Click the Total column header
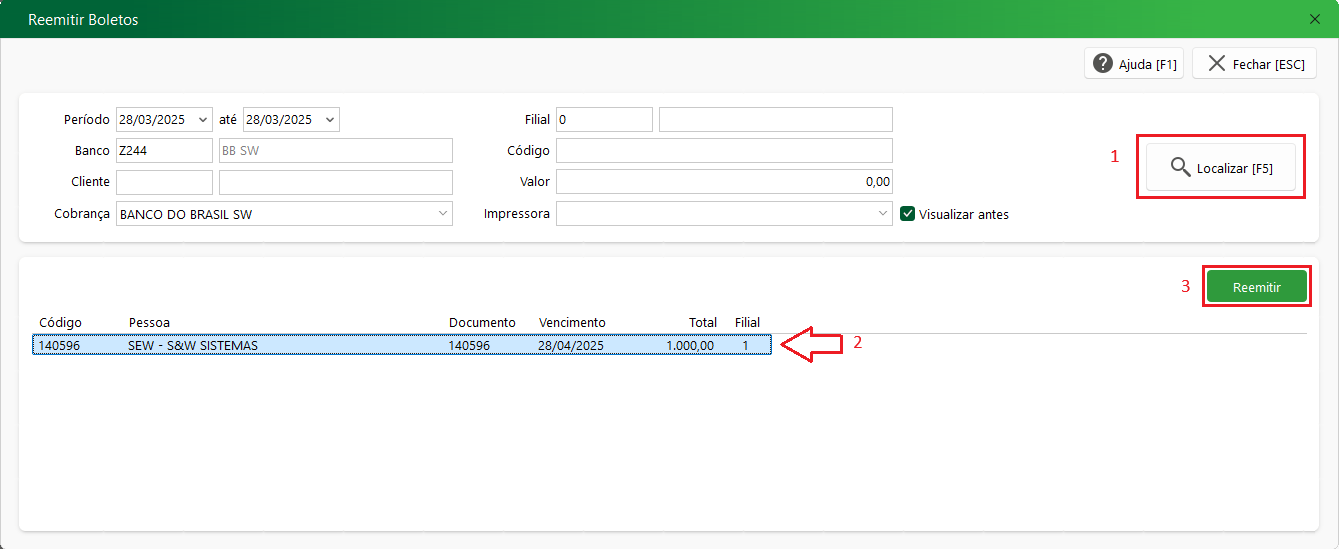 click(702, 322)
